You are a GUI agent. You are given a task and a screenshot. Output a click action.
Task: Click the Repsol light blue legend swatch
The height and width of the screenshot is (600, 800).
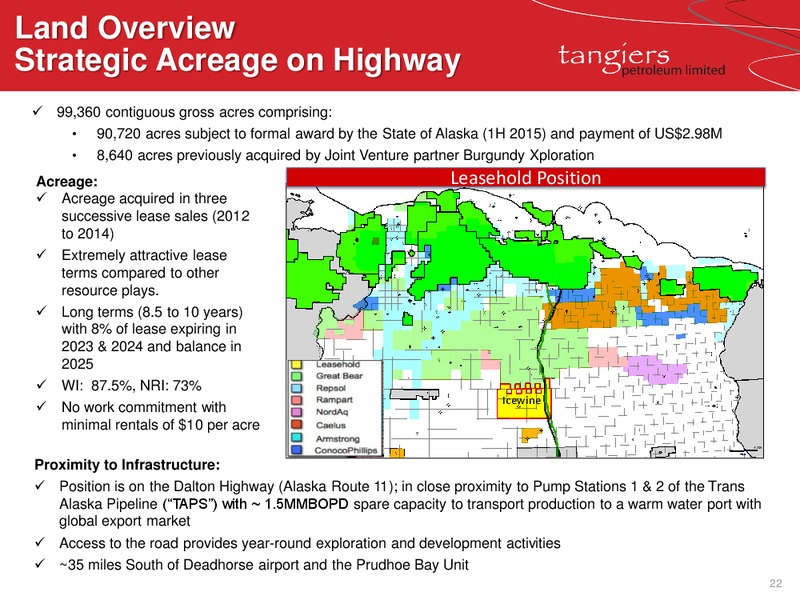tap(295, 388)
